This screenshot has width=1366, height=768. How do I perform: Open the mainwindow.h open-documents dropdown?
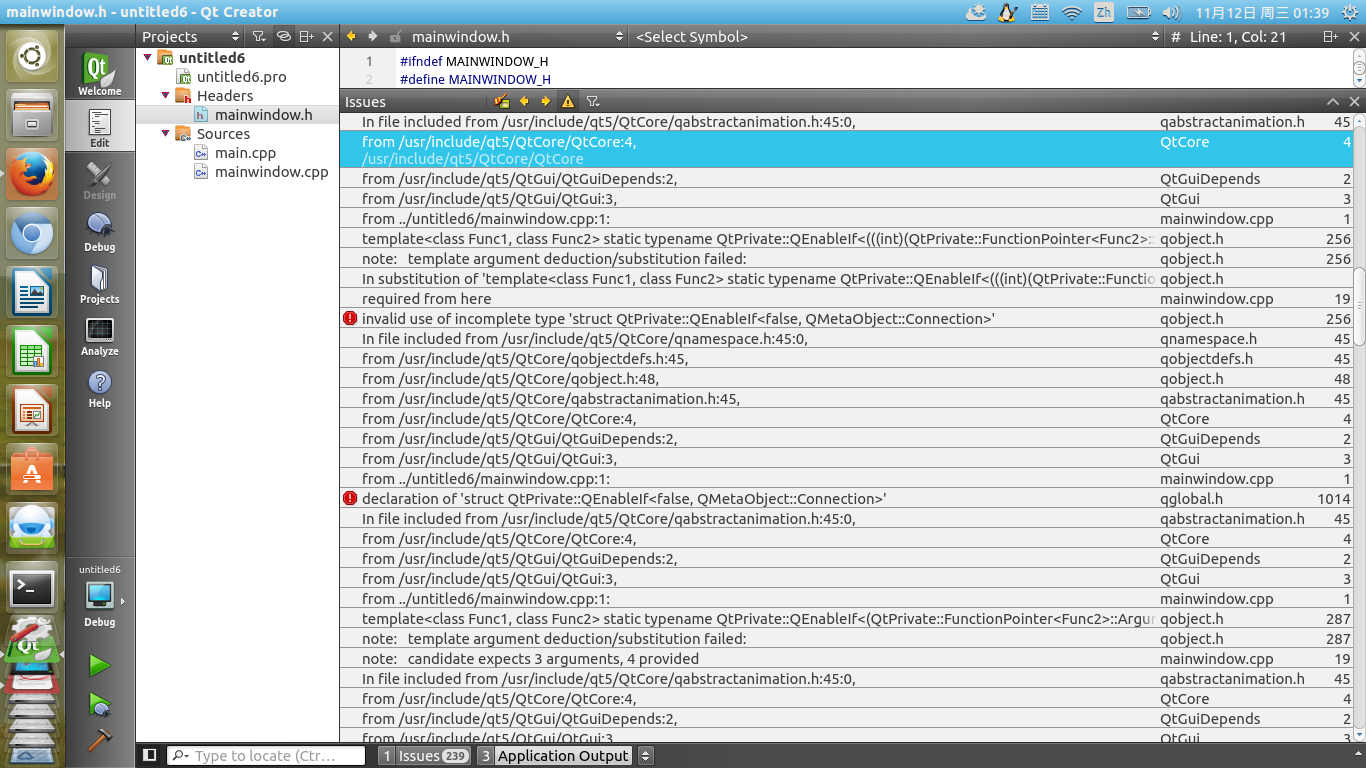tap(517, 36)
